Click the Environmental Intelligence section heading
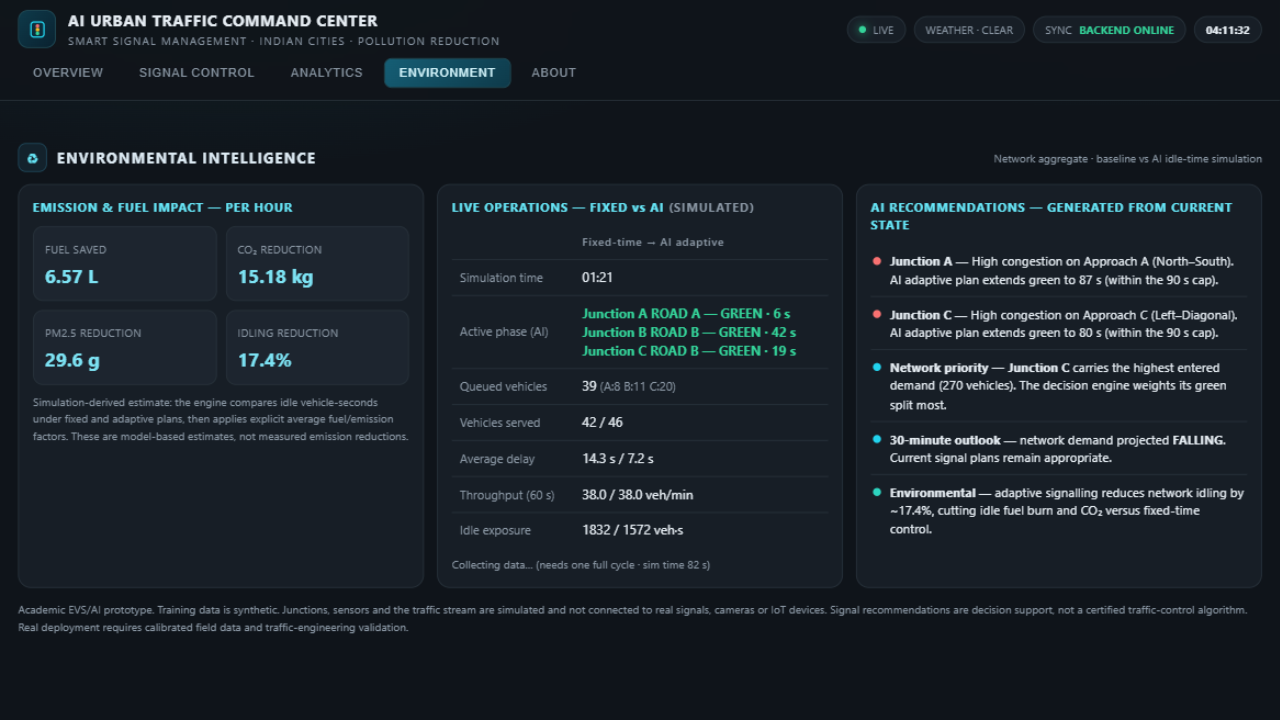 tap(186, 158)
